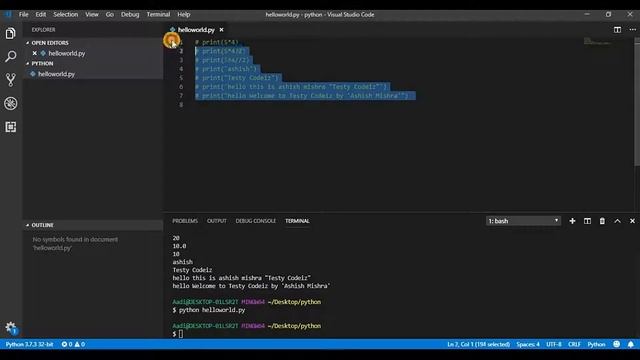Click Ln 7, Col 1 cursor position
Image resolution: width=640 pixels, height=360 pixels.
pyautogui.click(x=478, y=344)
